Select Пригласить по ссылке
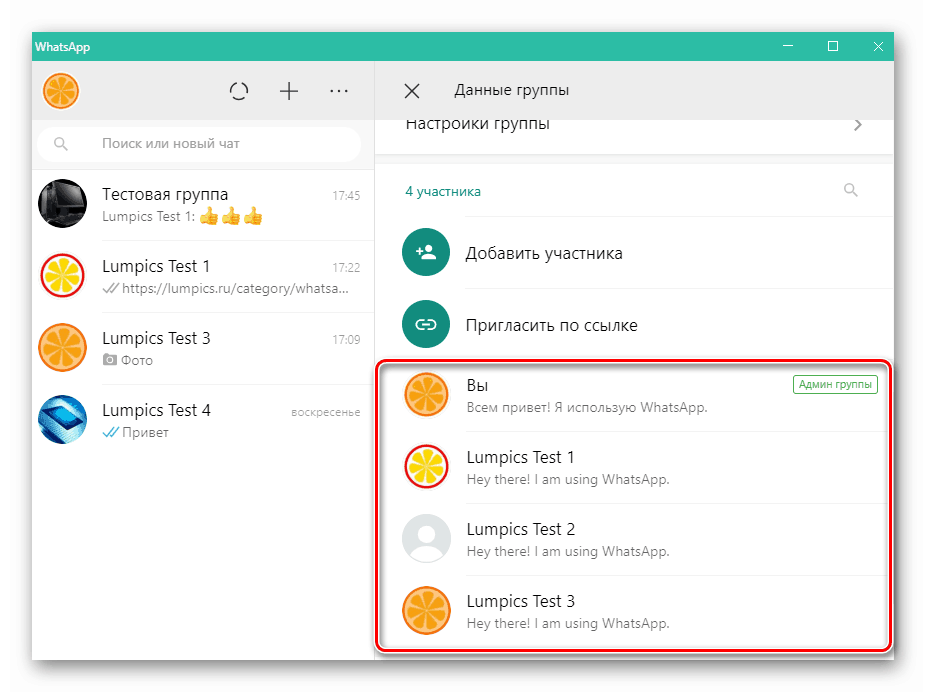Image resolution: width=926 pixels, height=692 pixels. (634, 325)
